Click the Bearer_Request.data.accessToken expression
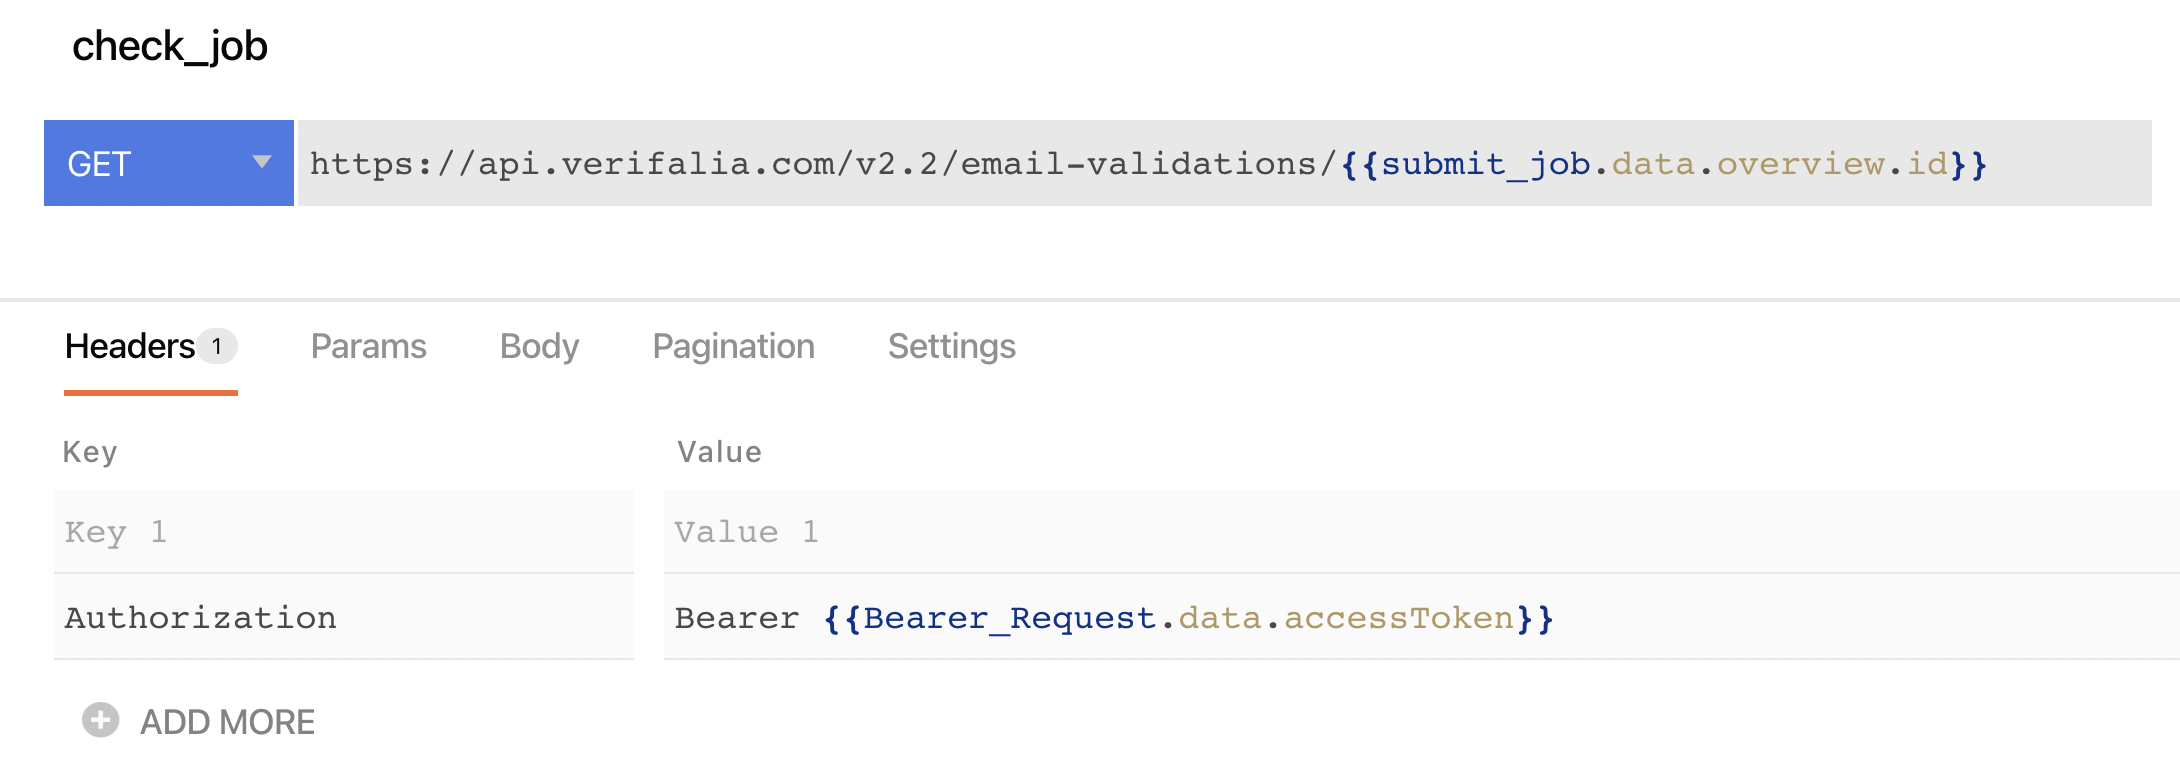Image resolution: width=2180 pixels, height=776 pixels. click(x=1188, y=618)
